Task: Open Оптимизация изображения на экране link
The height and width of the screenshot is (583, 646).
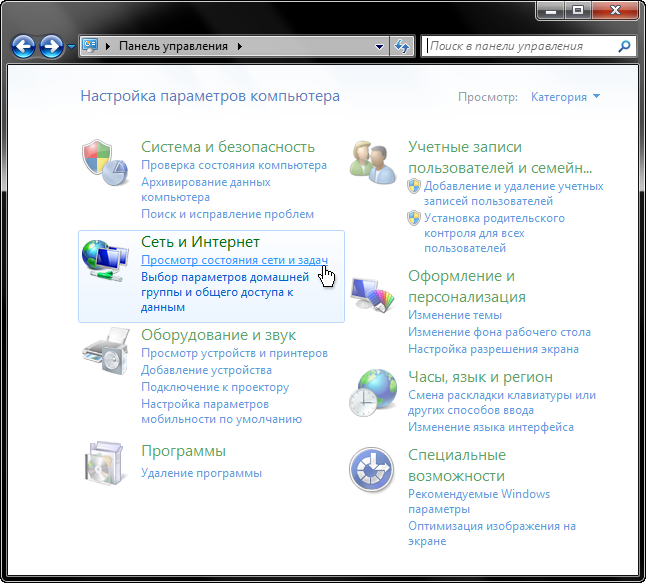Action: 492,534
